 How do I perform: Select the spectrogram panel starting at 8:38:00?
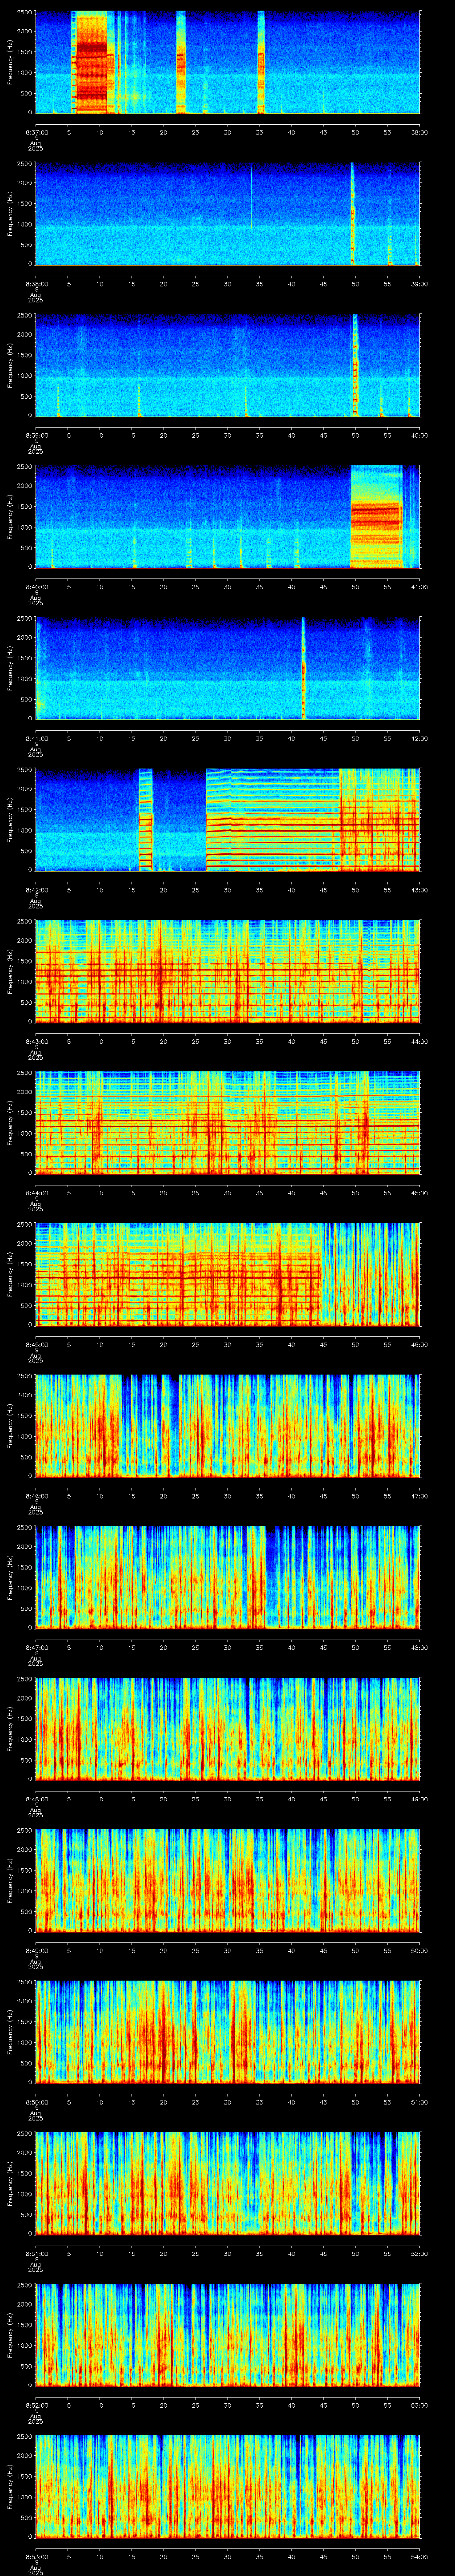point(228,214)
